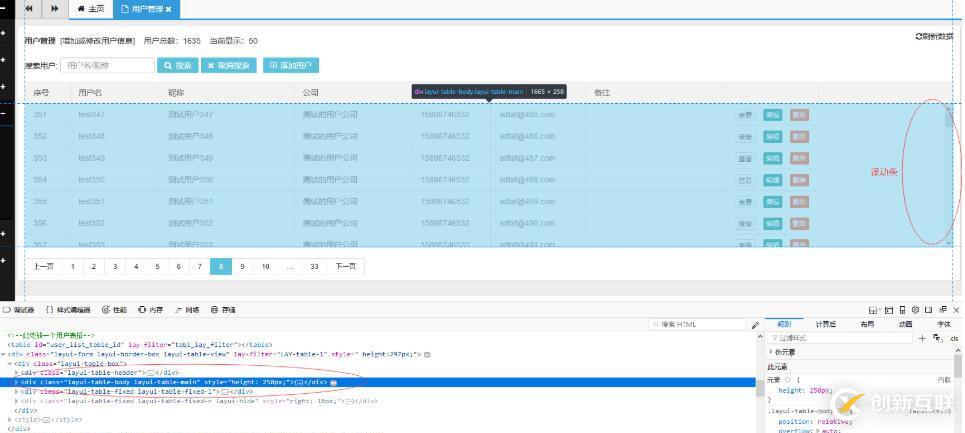The width and height of the screenshot is (965, 433).
Task: Click the 搜索 search button
Action: click(178, 65)
